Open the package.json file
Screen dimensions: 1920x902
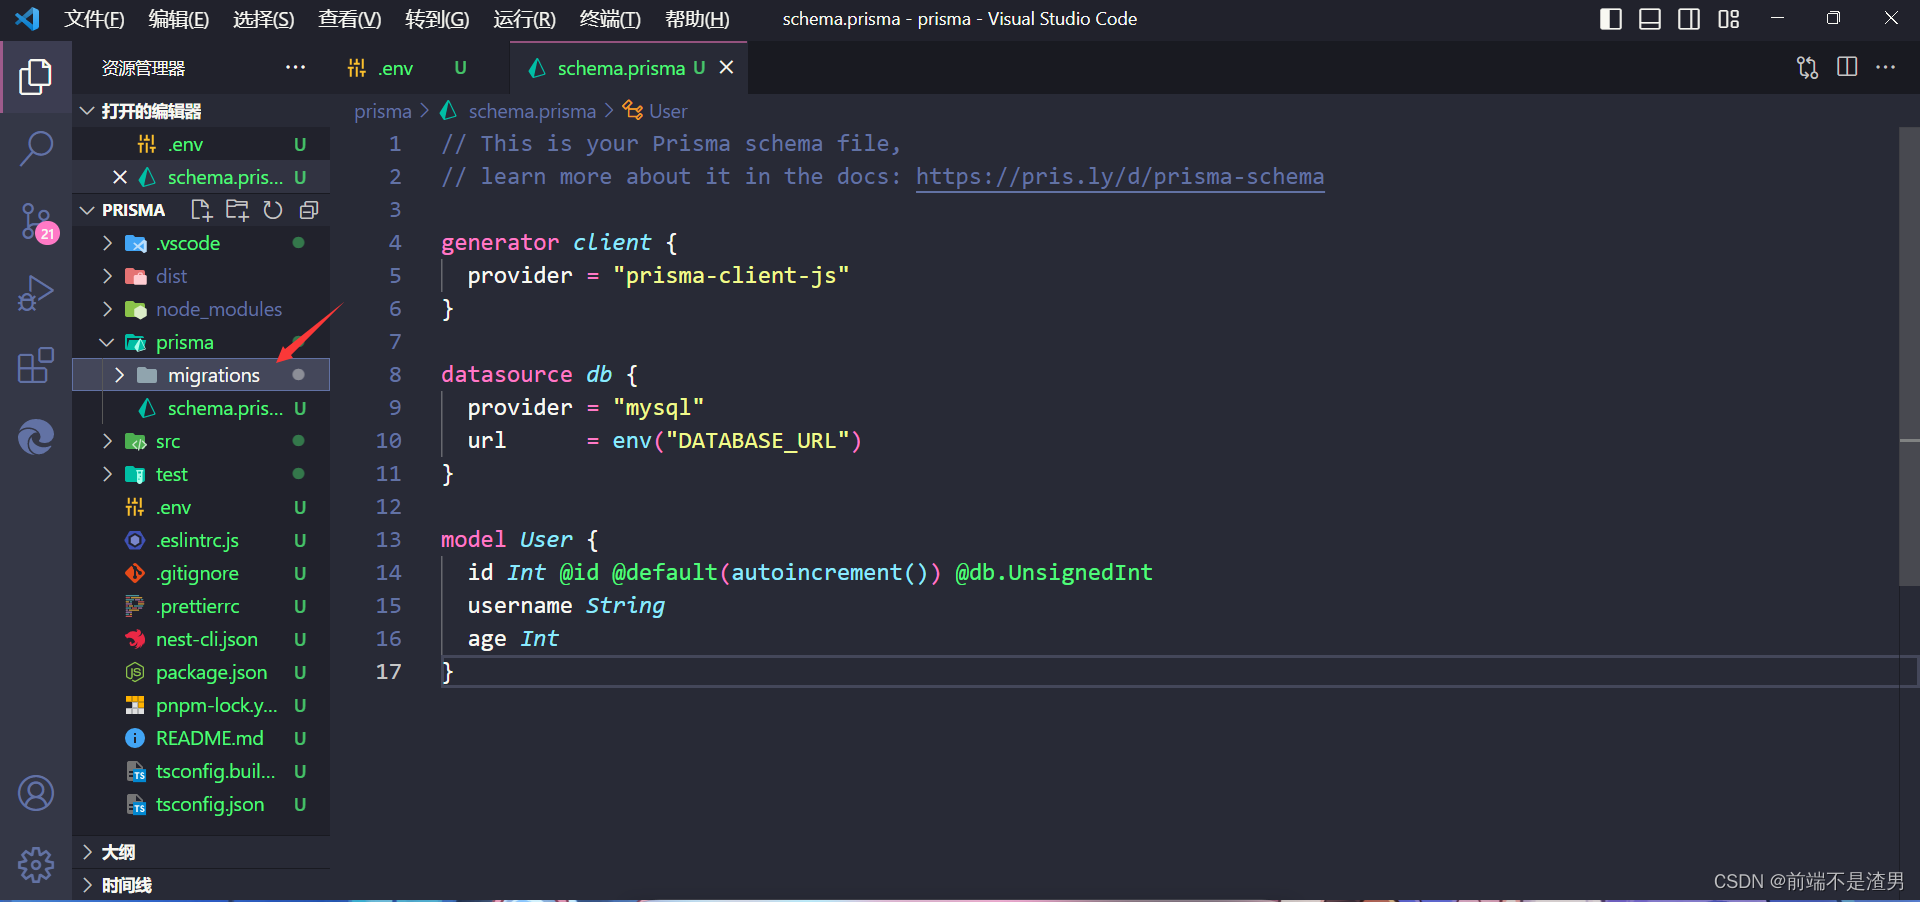(x=200, y=672)
